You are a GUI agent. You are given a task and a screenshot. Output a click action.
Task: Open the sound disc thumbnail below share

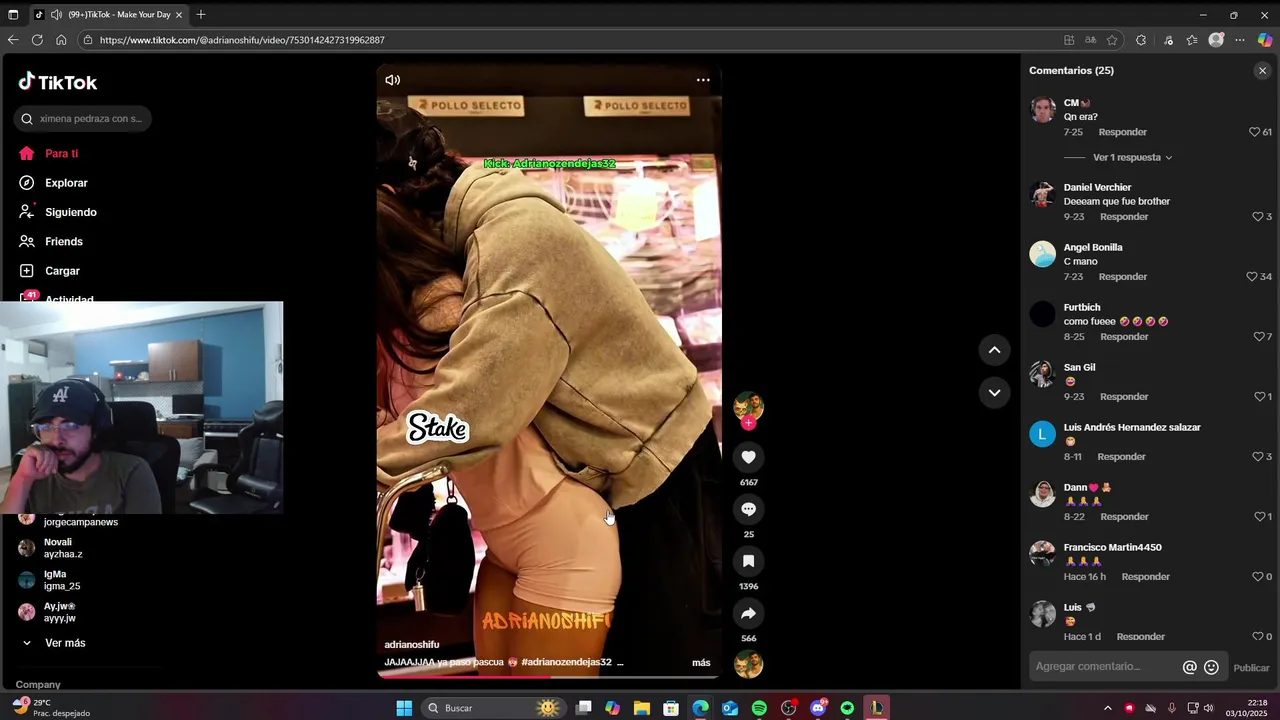click(748, 664)
